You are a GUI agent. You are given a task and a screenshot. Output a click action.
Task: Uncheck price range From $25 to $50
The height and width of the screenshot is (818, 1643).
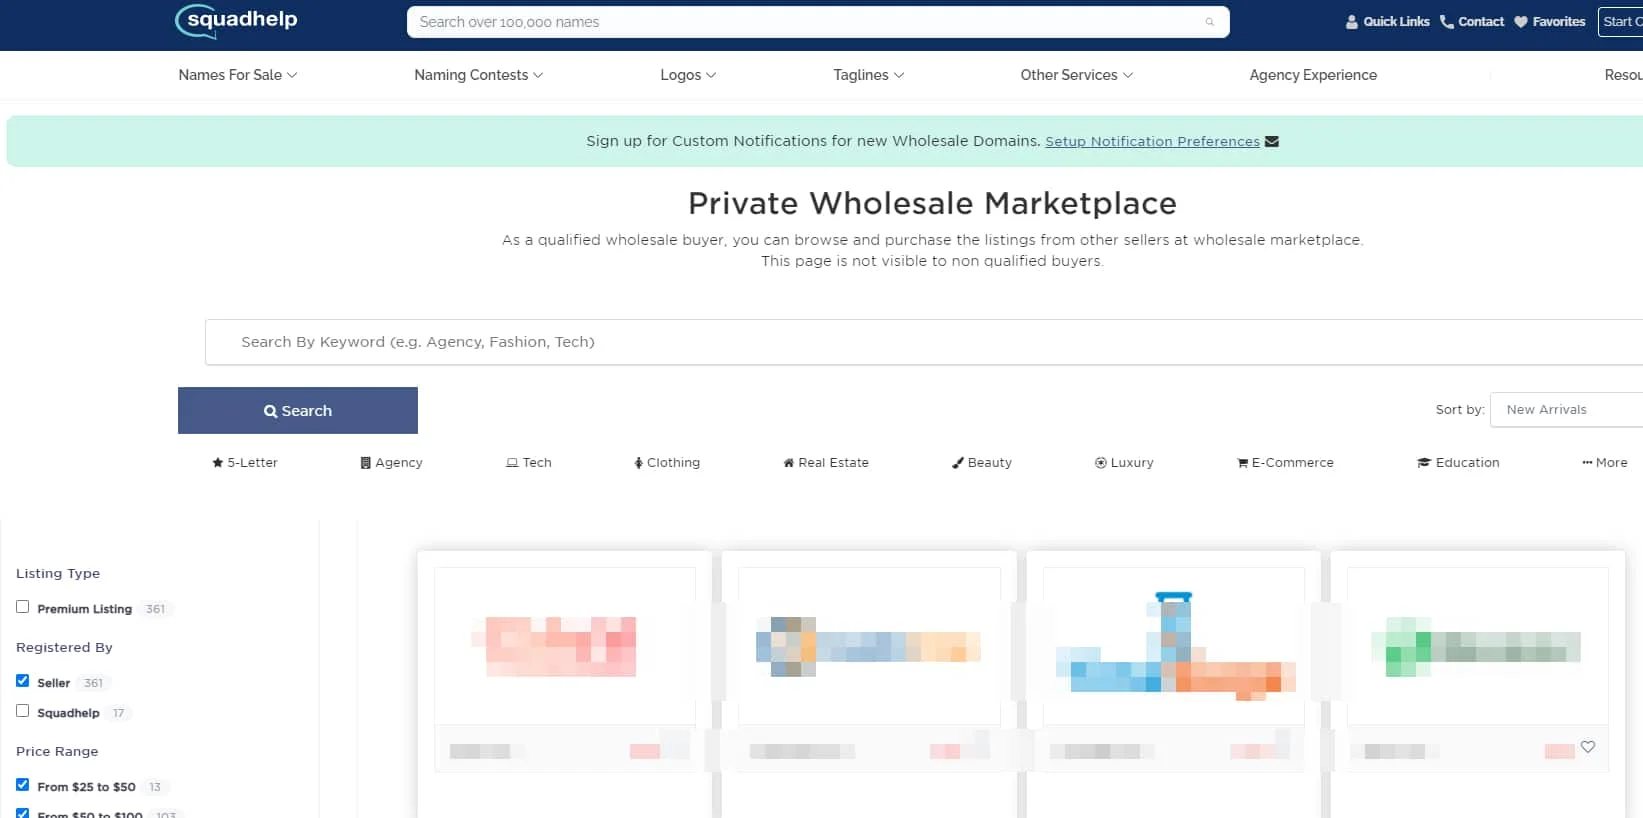point(22,785)
